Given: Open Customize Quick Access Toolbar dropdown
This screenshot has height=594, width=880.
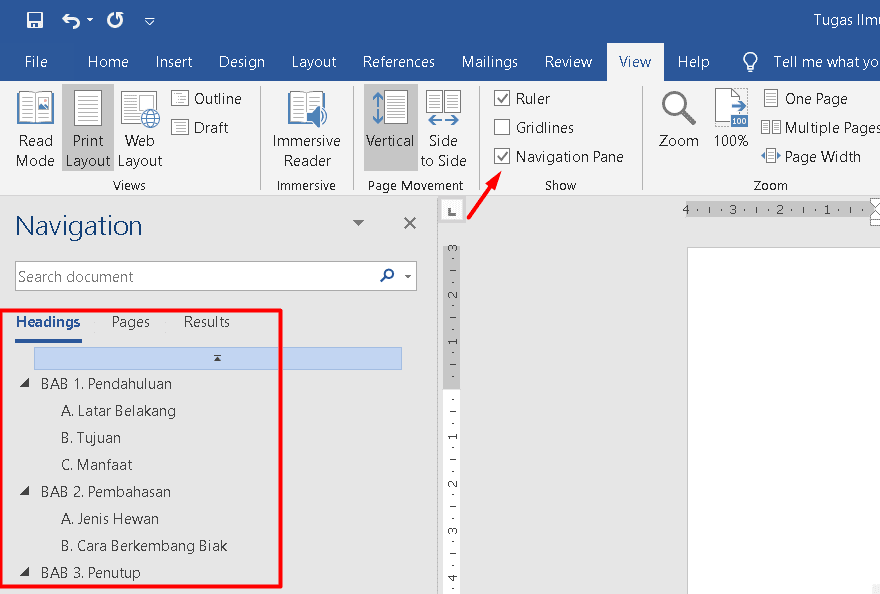Looking at the screenshot, I should 150,21.
